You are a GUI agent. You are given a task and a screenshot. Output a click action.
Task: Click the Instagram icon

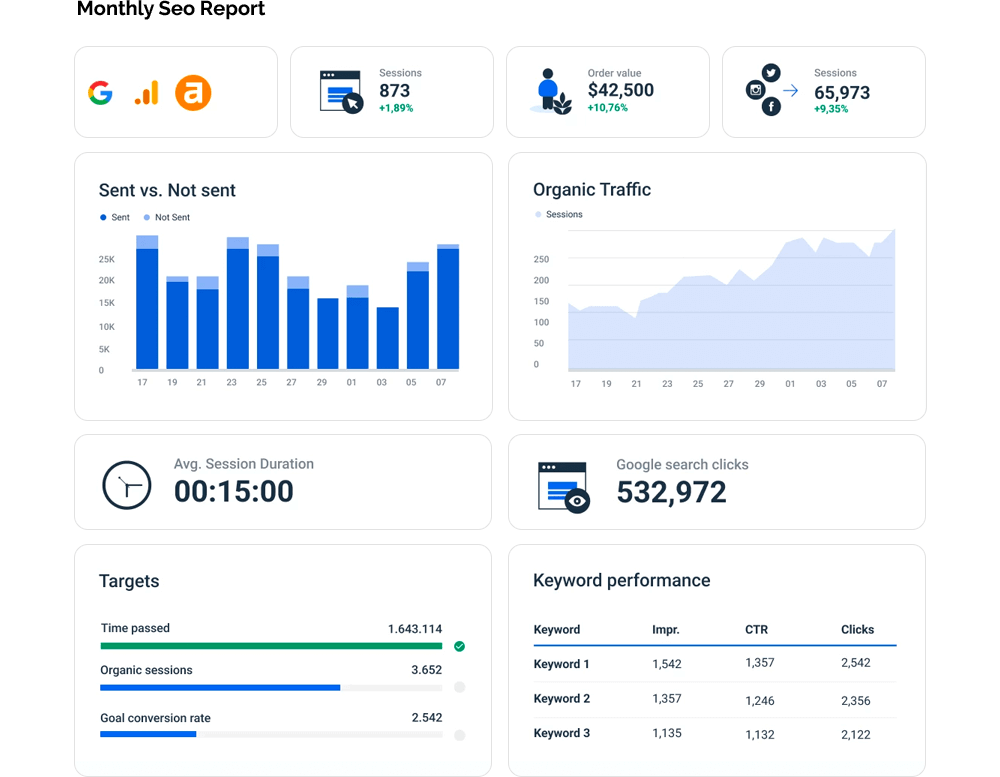pos(755,90)
